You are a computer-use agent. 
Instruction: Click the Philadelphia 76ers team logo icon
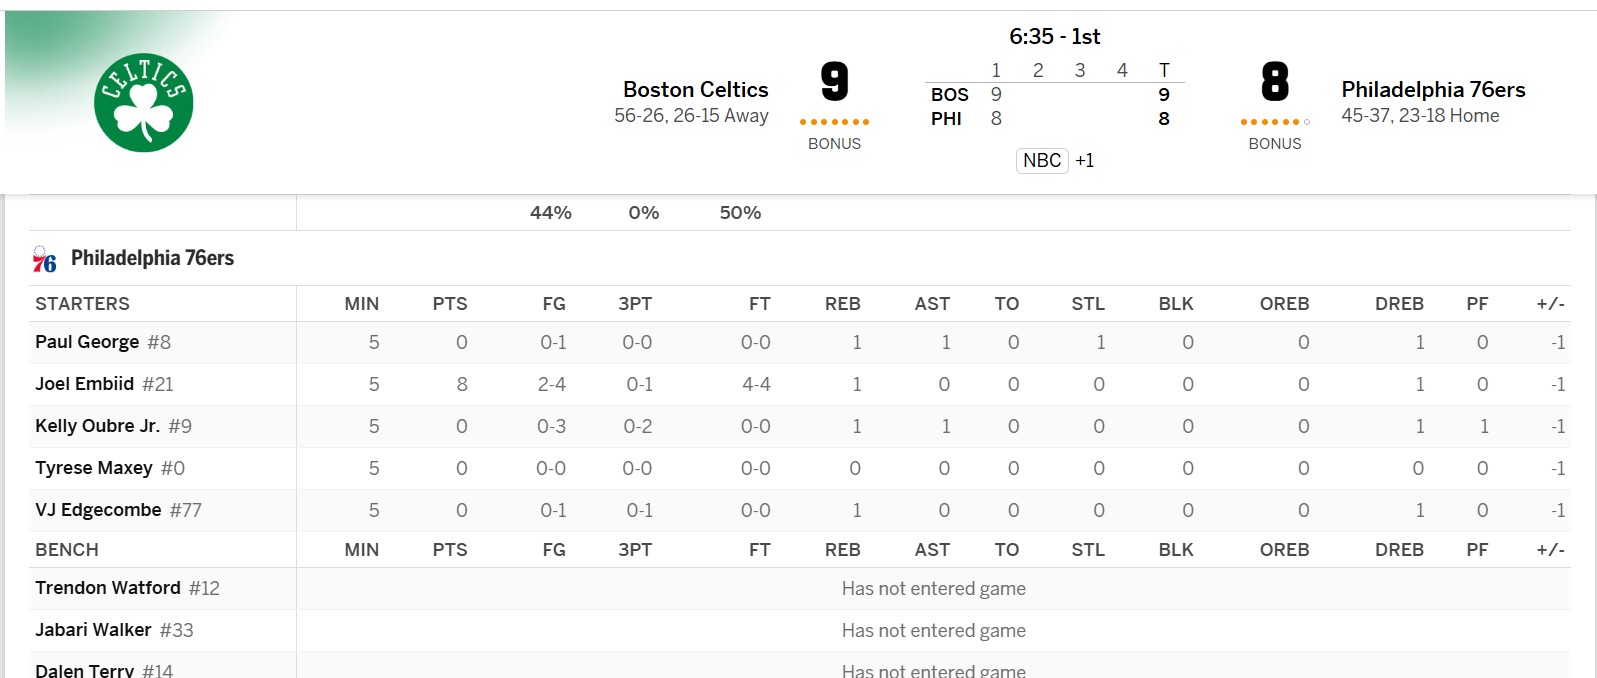click(x=44, y=260)
